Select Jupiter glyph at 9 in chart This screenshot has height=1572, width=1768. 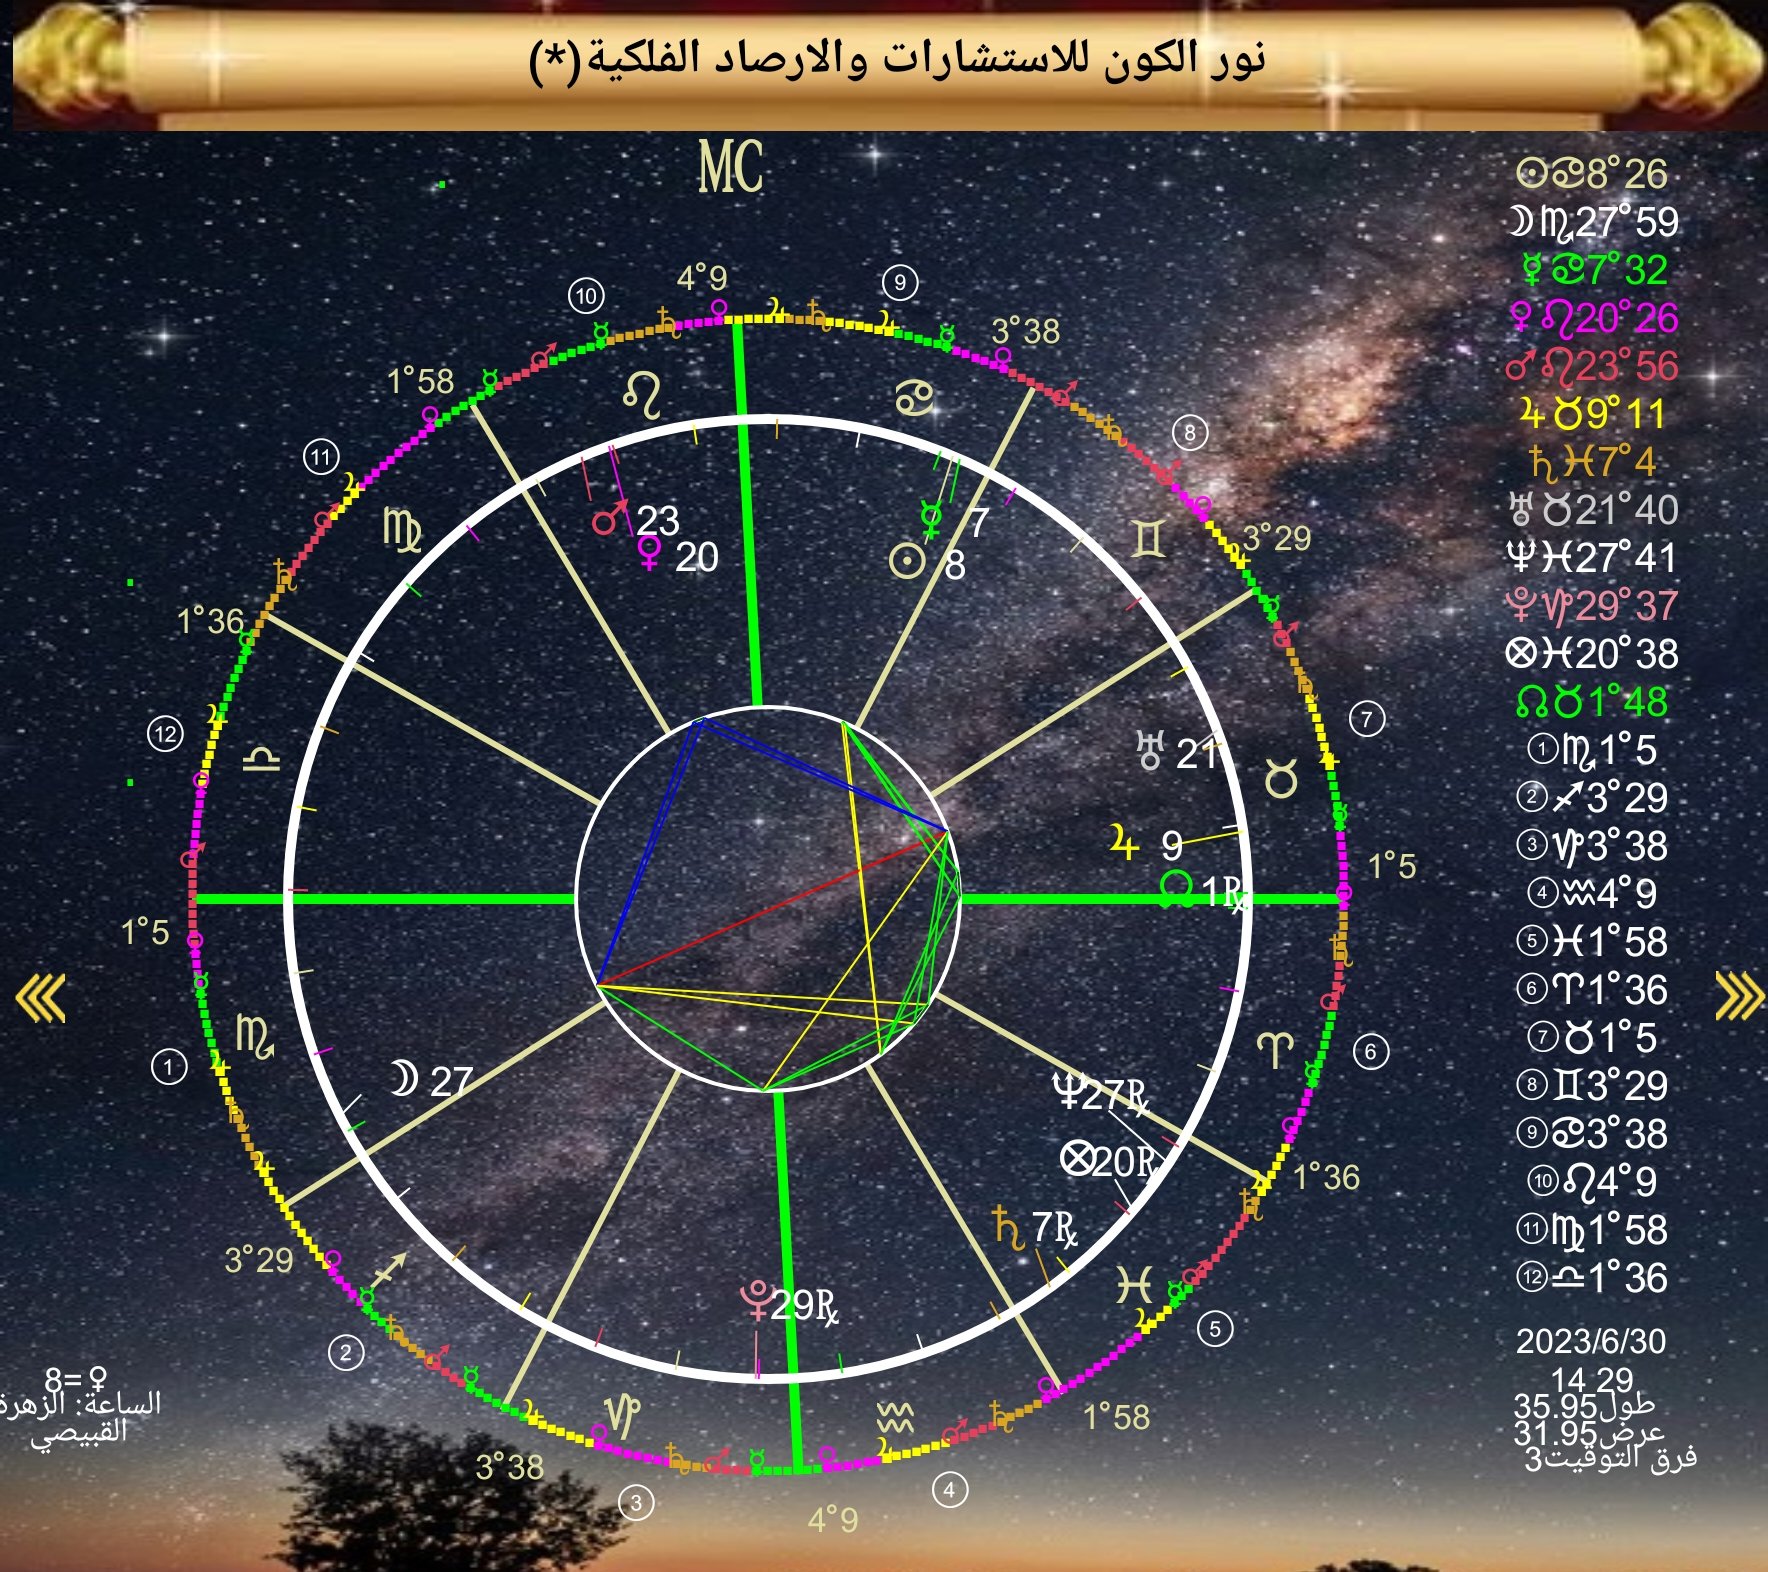click(x=1125, y=843)
